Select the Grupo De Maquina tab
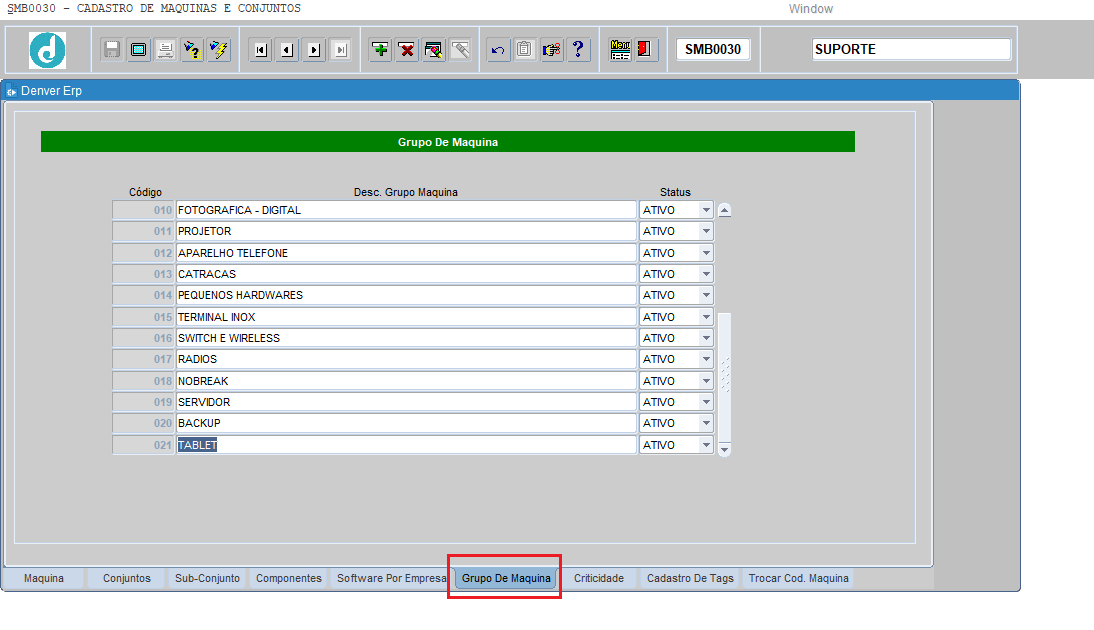Image resolution: width=1094 pixels, height=630 pixels. 506,578
